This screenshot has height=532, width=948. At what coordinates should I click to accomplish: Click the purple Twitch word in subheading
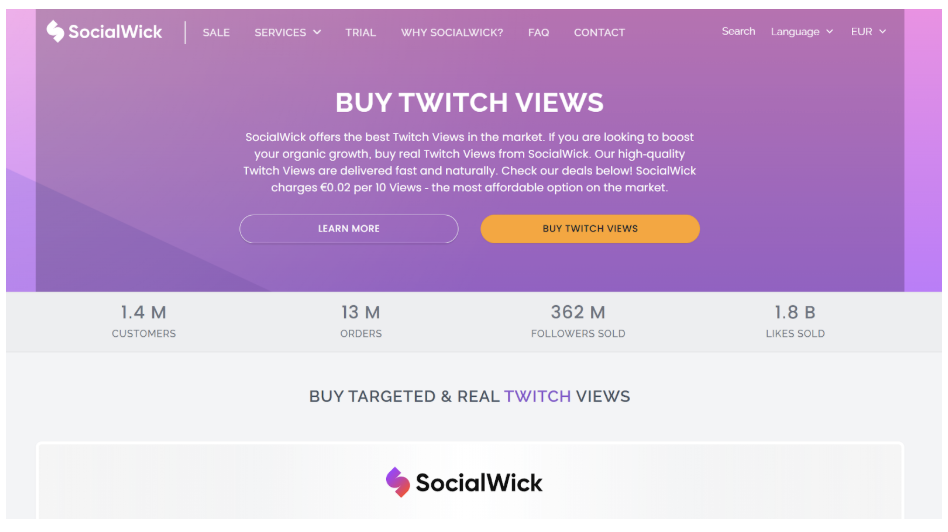(x=537, y=396)
